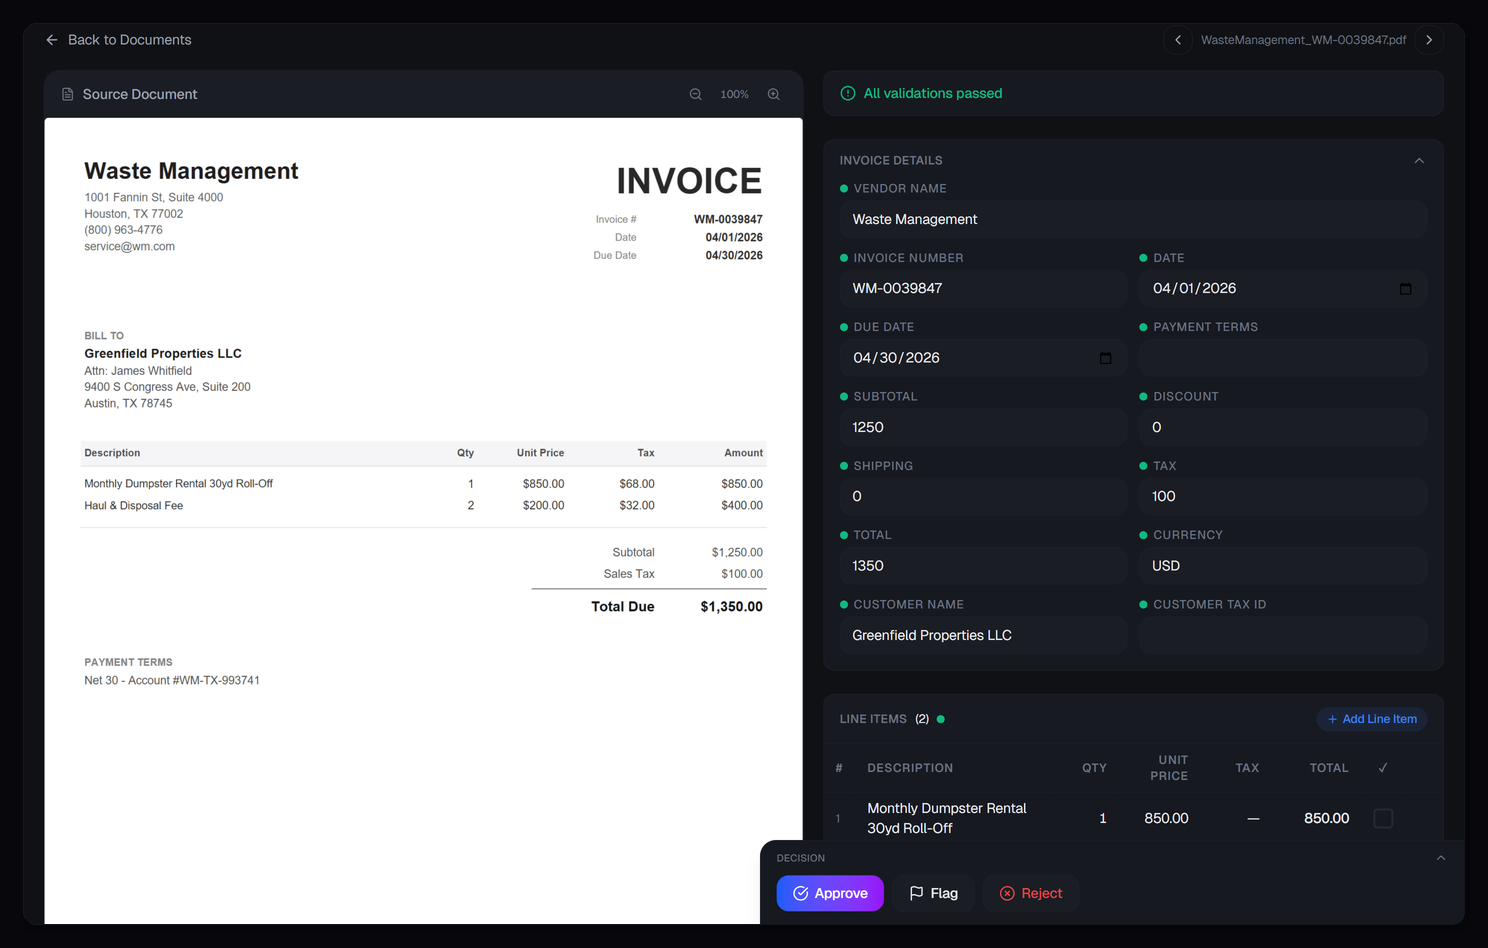1488x948 pixels.
Task: Flag the invoice
Action: [934, 893]
